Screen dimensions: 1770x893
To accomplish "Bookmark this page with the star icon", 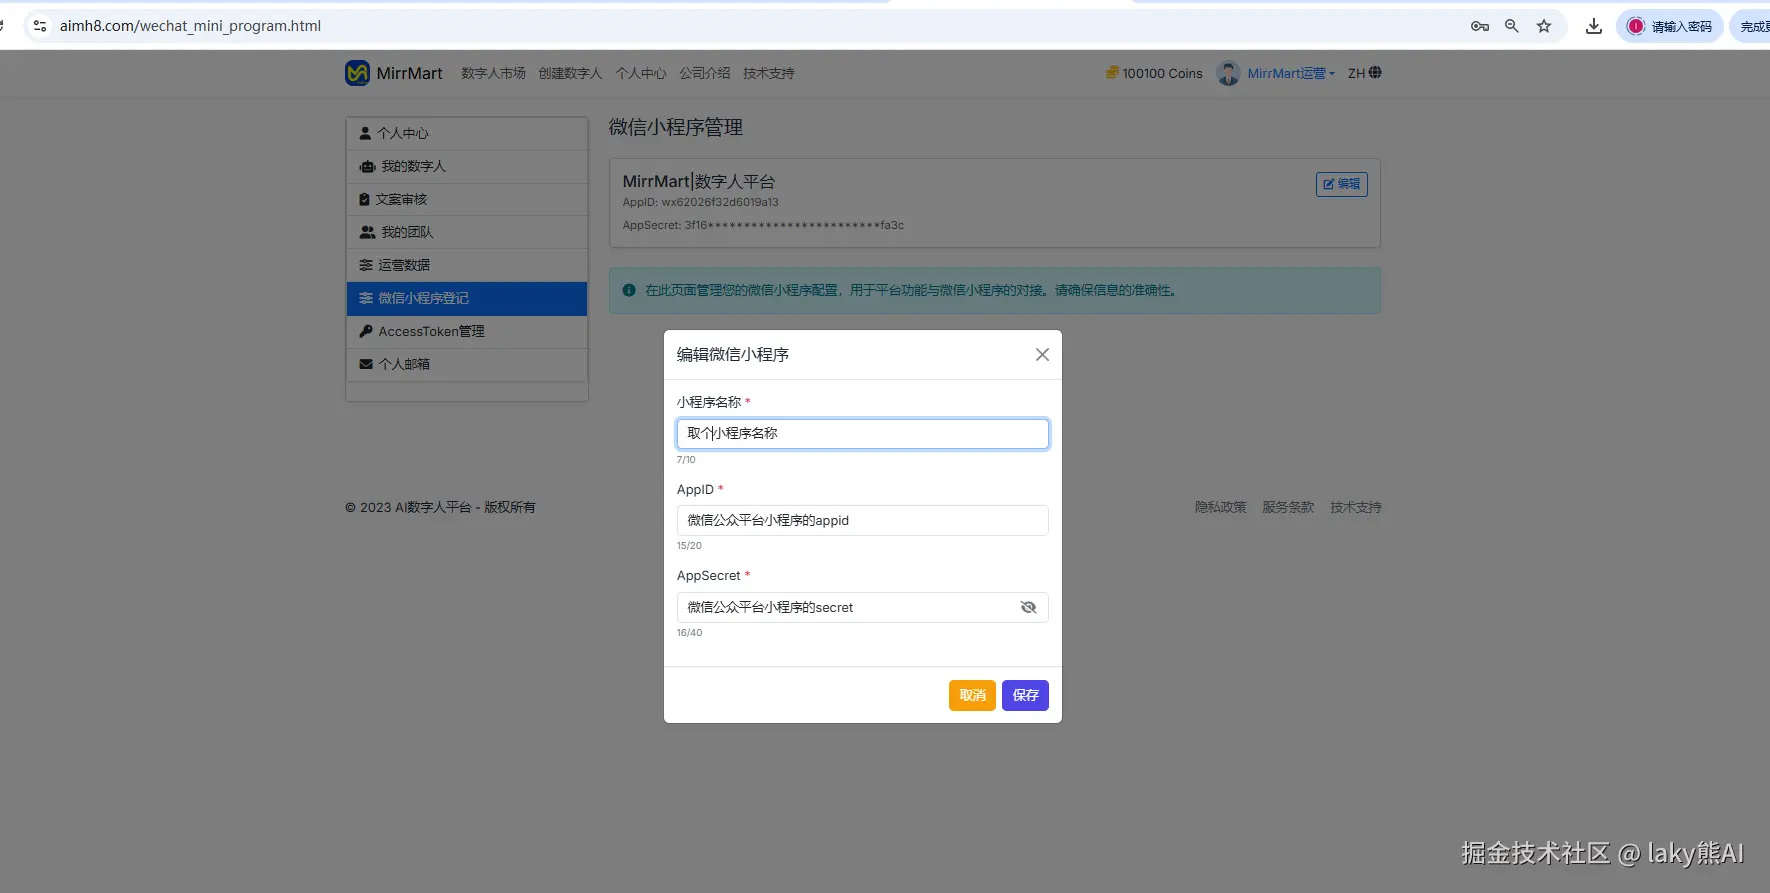I will [1544, 26].
